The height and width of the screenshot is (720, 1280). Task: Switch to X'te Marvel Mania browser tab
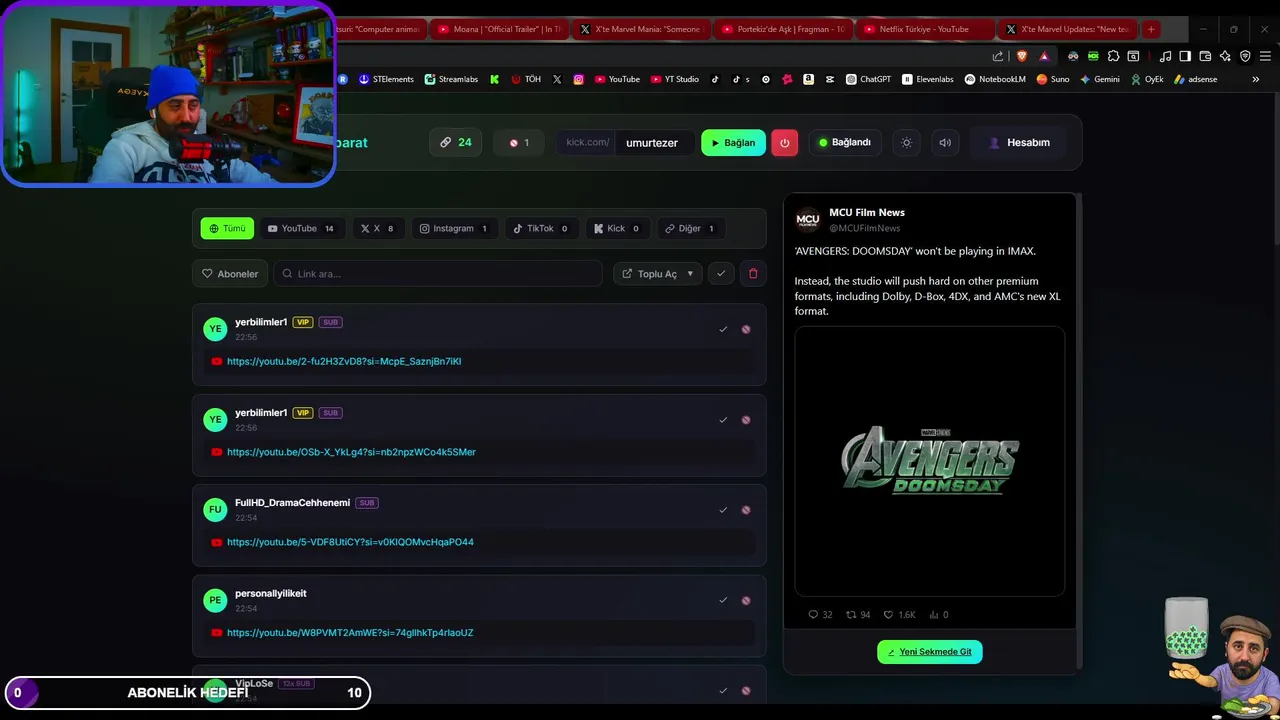click(x=642, y=29)
